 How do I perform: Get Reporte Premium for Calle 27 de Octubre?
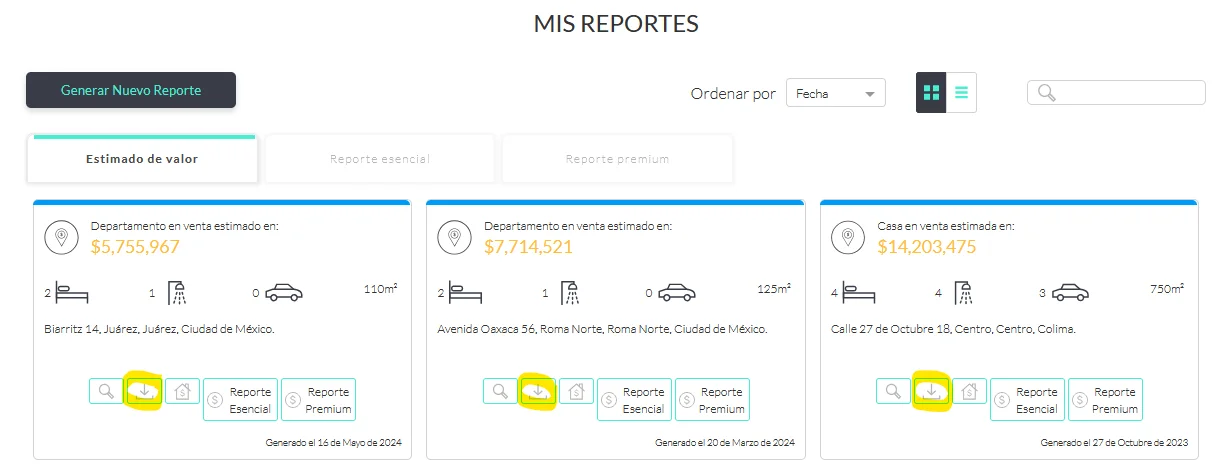click(x=1105, y=399)
